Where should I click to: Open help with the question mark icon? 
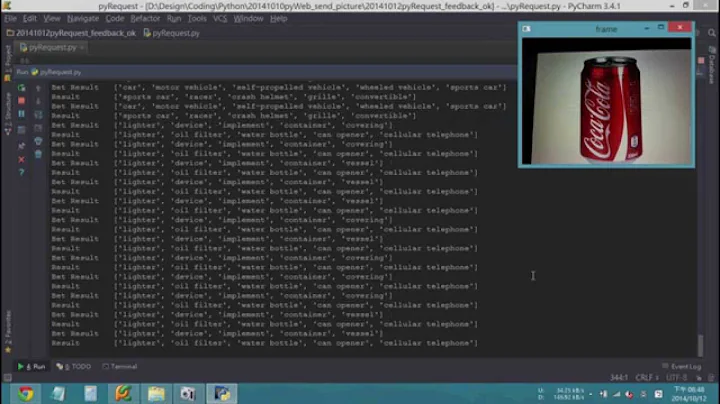point(21,172)
